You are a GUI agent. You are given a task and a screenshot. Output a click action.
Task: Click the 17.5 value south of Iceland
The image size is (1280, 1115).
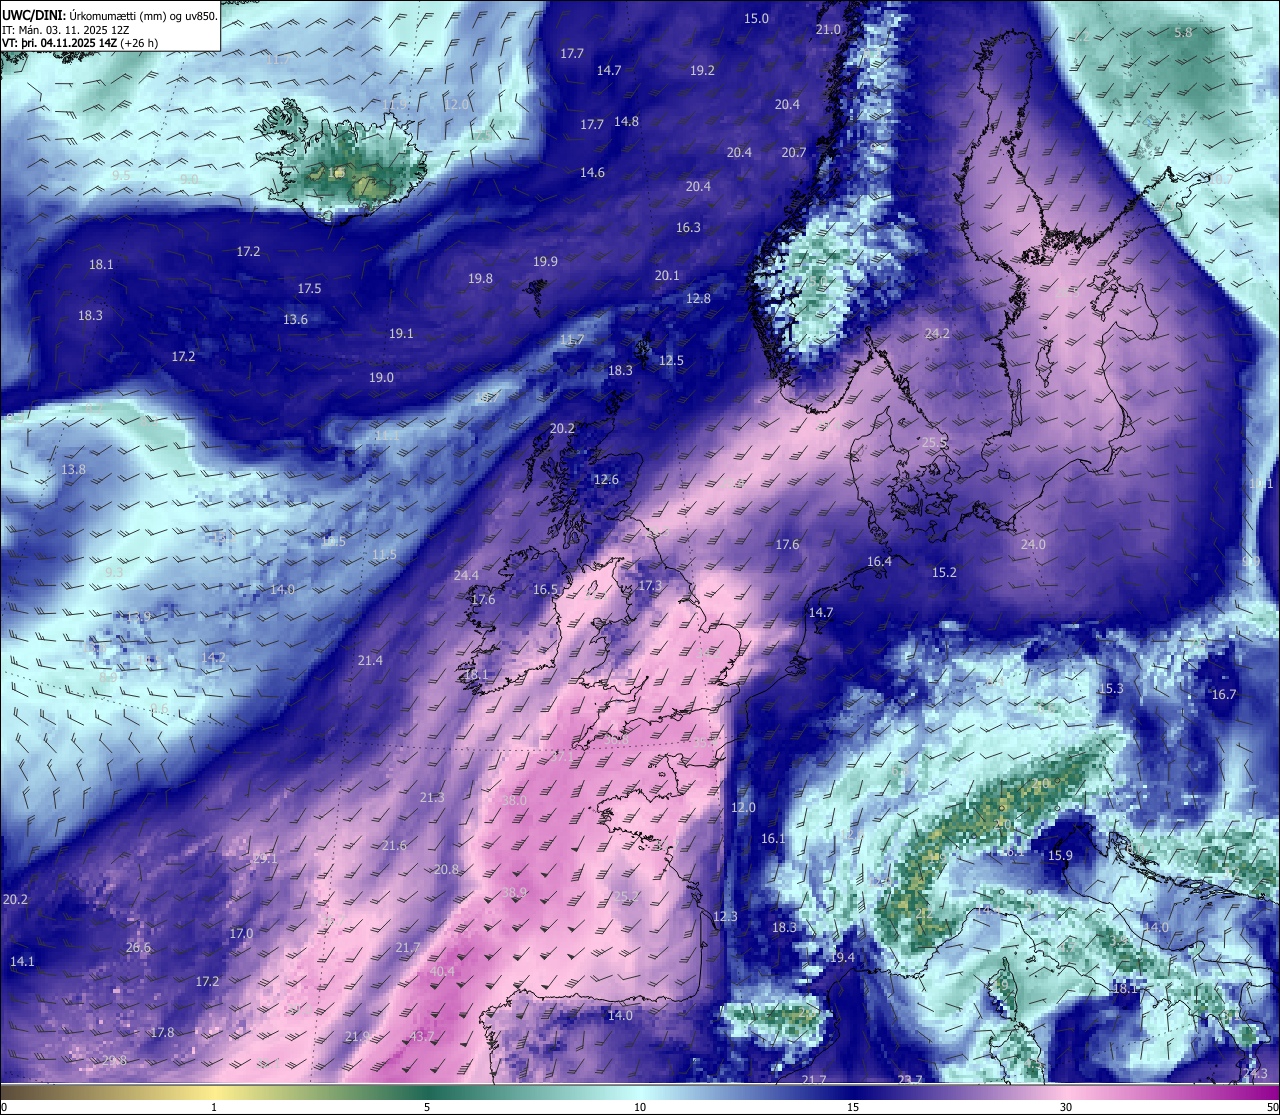[309, 288]
